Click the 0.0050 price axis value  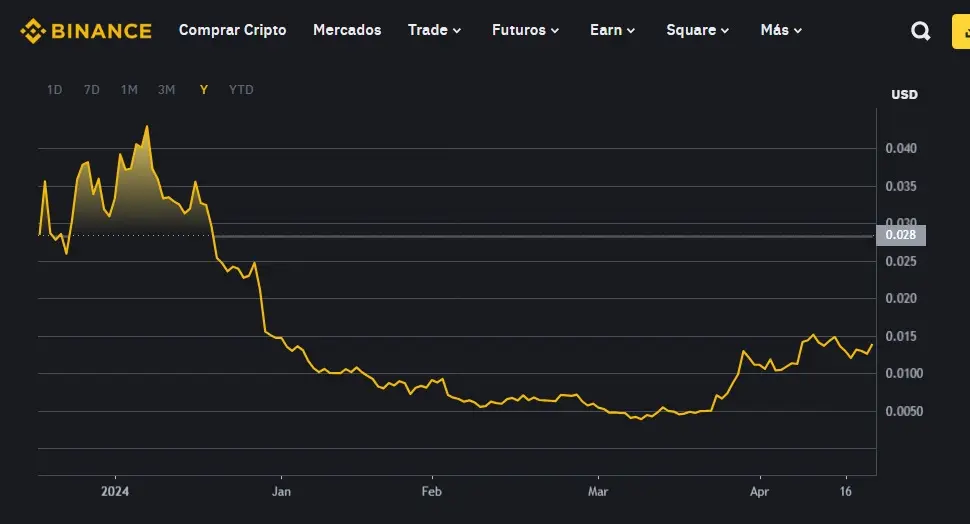[904, 411]
